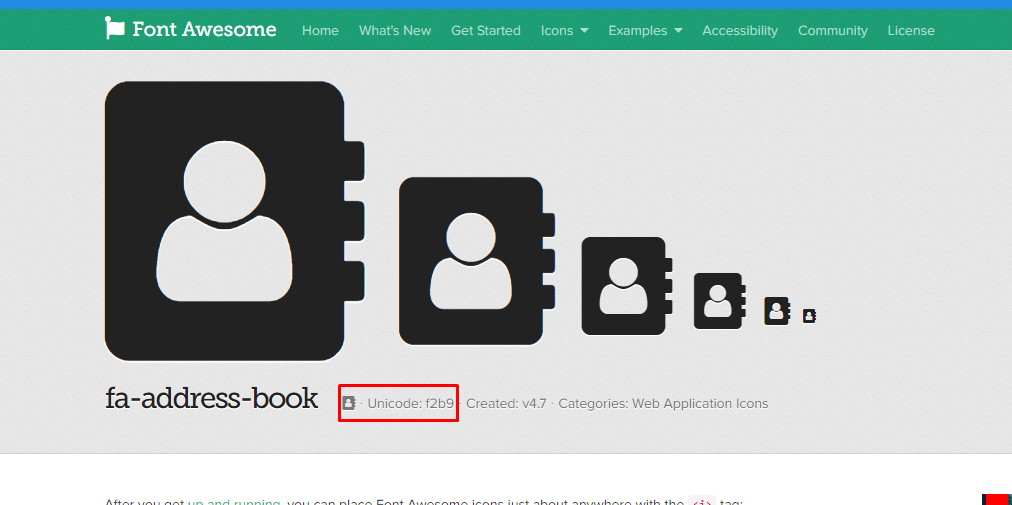Navigate to Get Started
The width and height of the screenshot is (1012, 505).
[485, 30]
